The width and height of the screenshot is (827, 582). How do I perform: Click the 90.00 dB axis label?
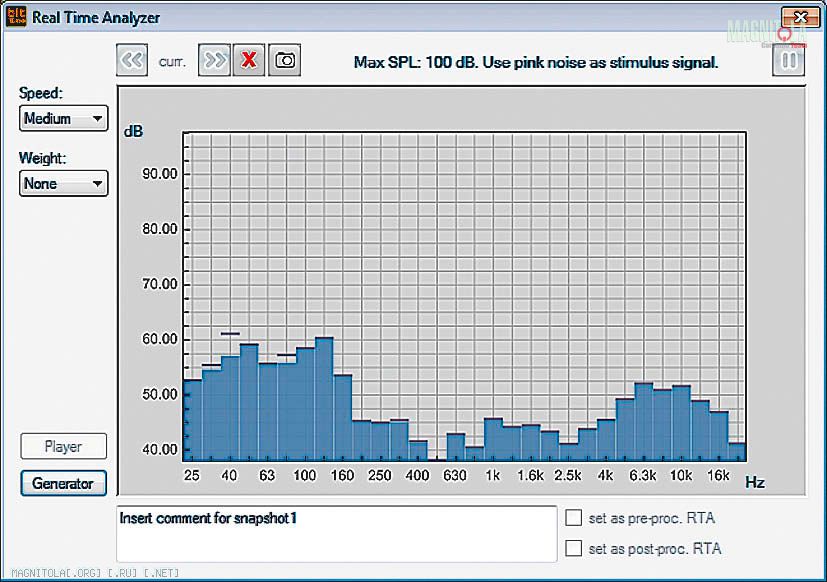point(160,174)
